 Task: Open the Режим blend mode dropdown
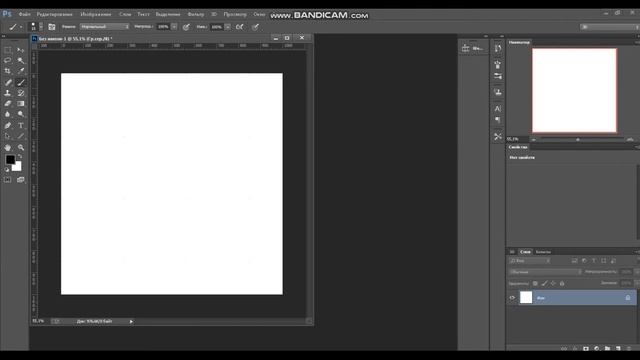(104, 27)
